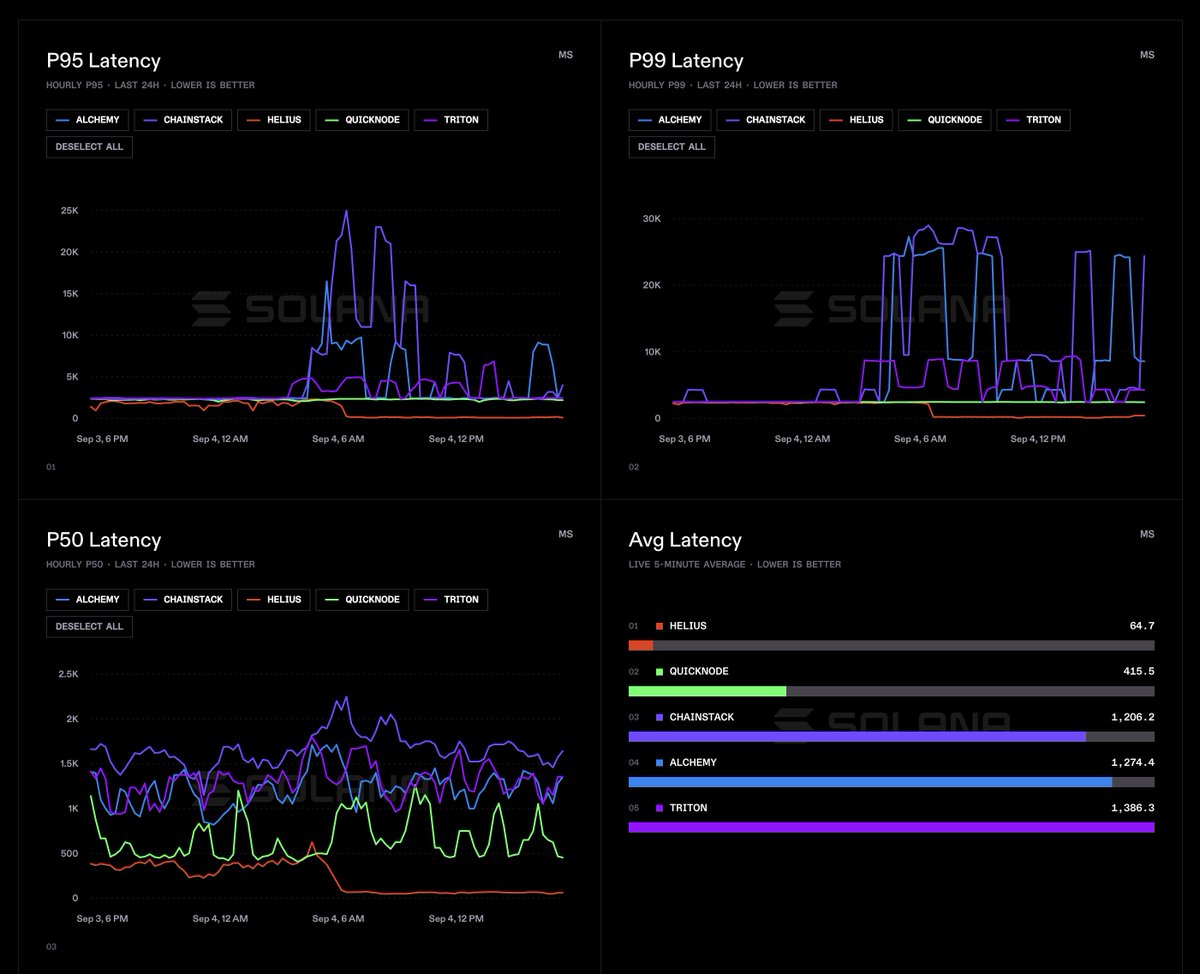1200x974 pixels.
Task: Click the 64.7 HELIUS latency value
Action: [1142, 626]
